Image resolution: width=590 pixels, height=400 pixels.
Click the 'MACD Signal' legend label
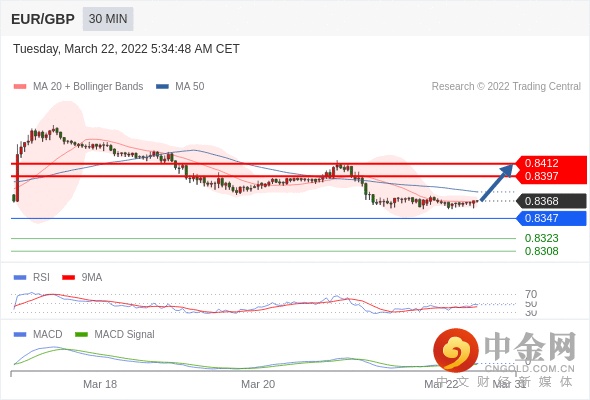[x=124, y=335]
